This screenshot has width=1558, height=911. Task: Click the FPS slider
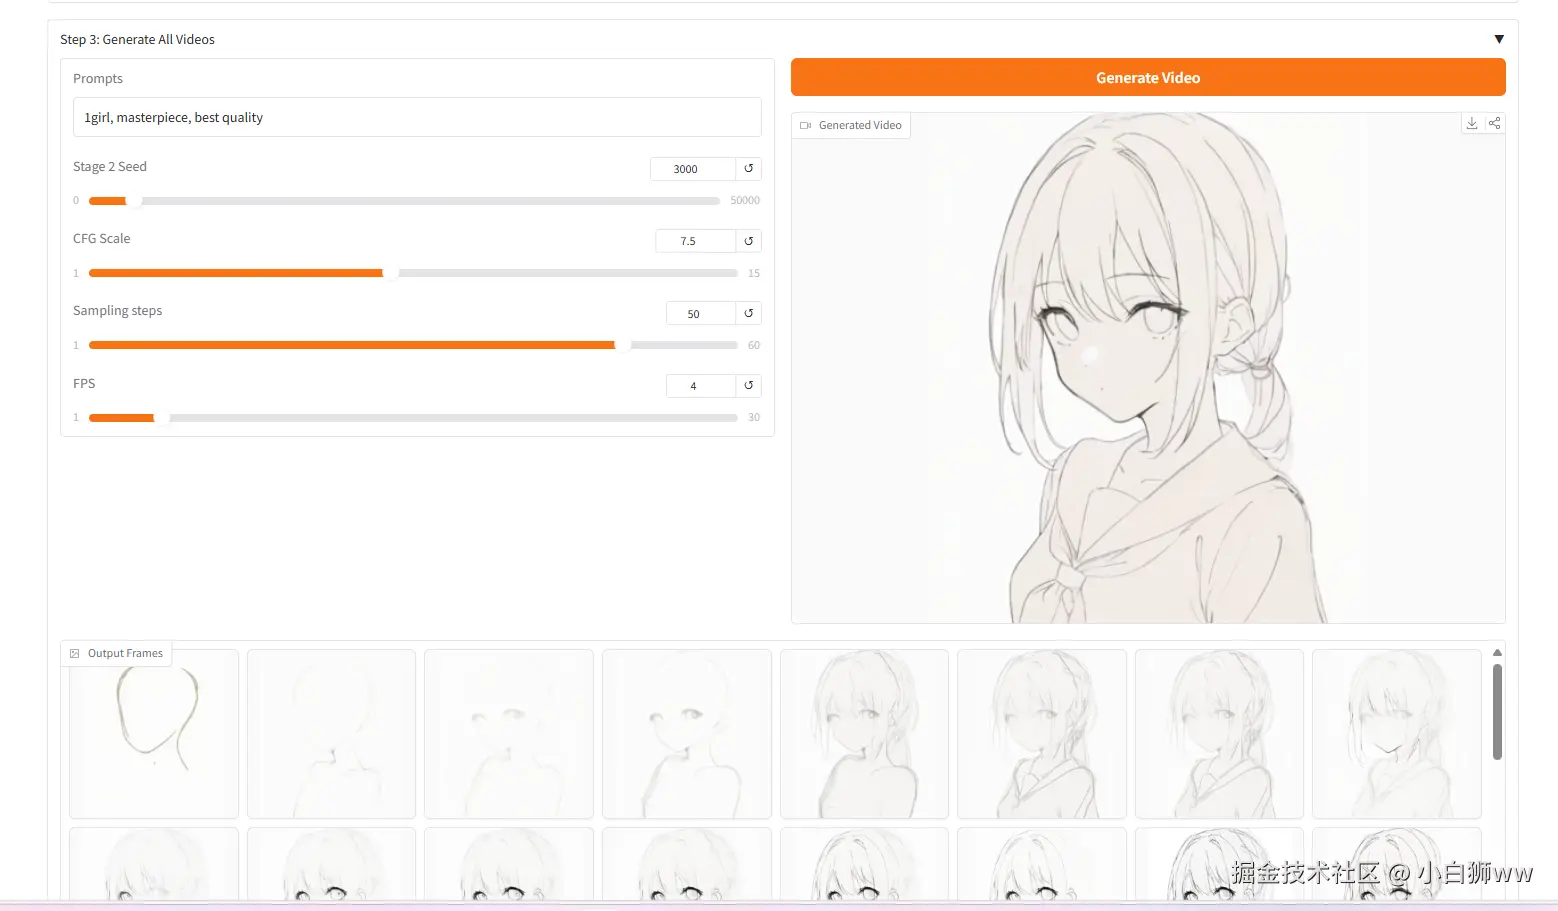[x=413, y=417]
